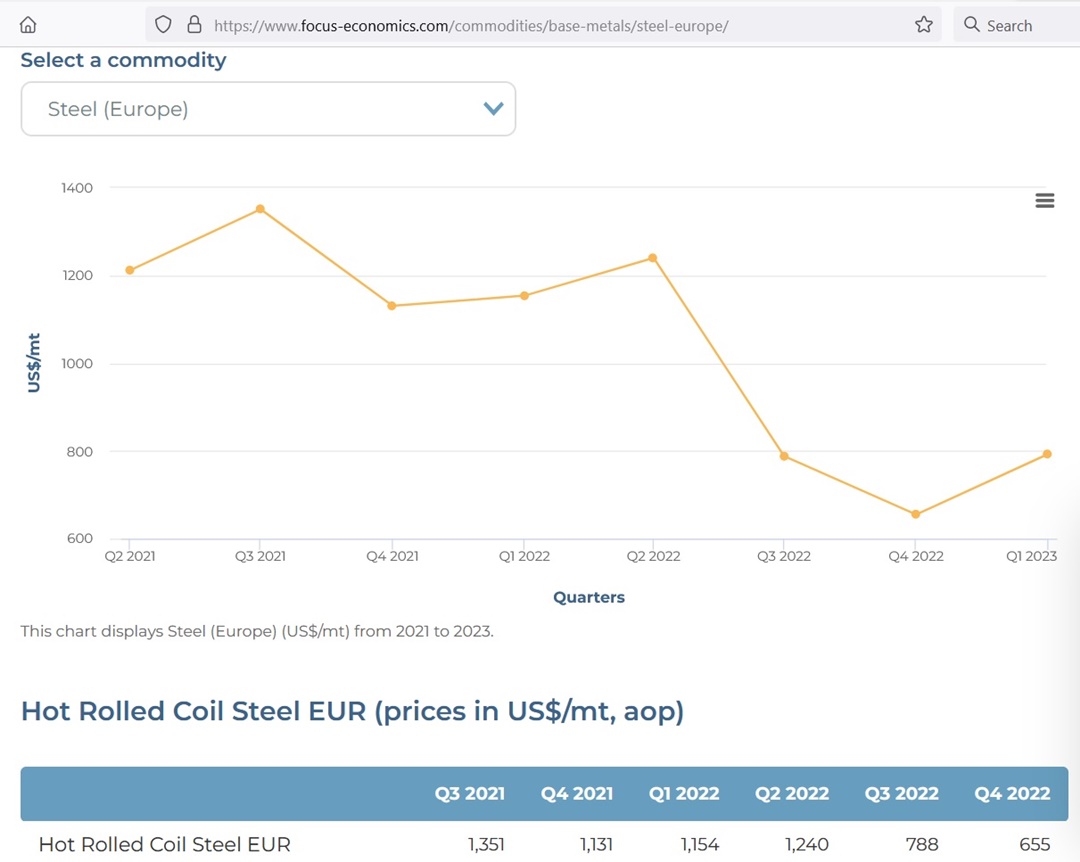Bookmark this page with the star icon

(924, 25)
